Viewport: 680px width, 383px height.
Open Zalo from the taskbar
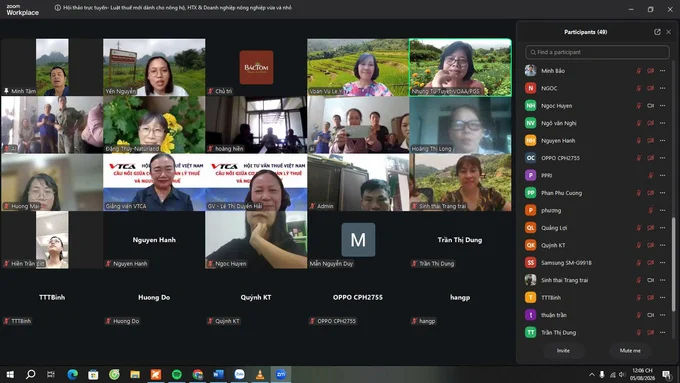(x=239, y=374)
